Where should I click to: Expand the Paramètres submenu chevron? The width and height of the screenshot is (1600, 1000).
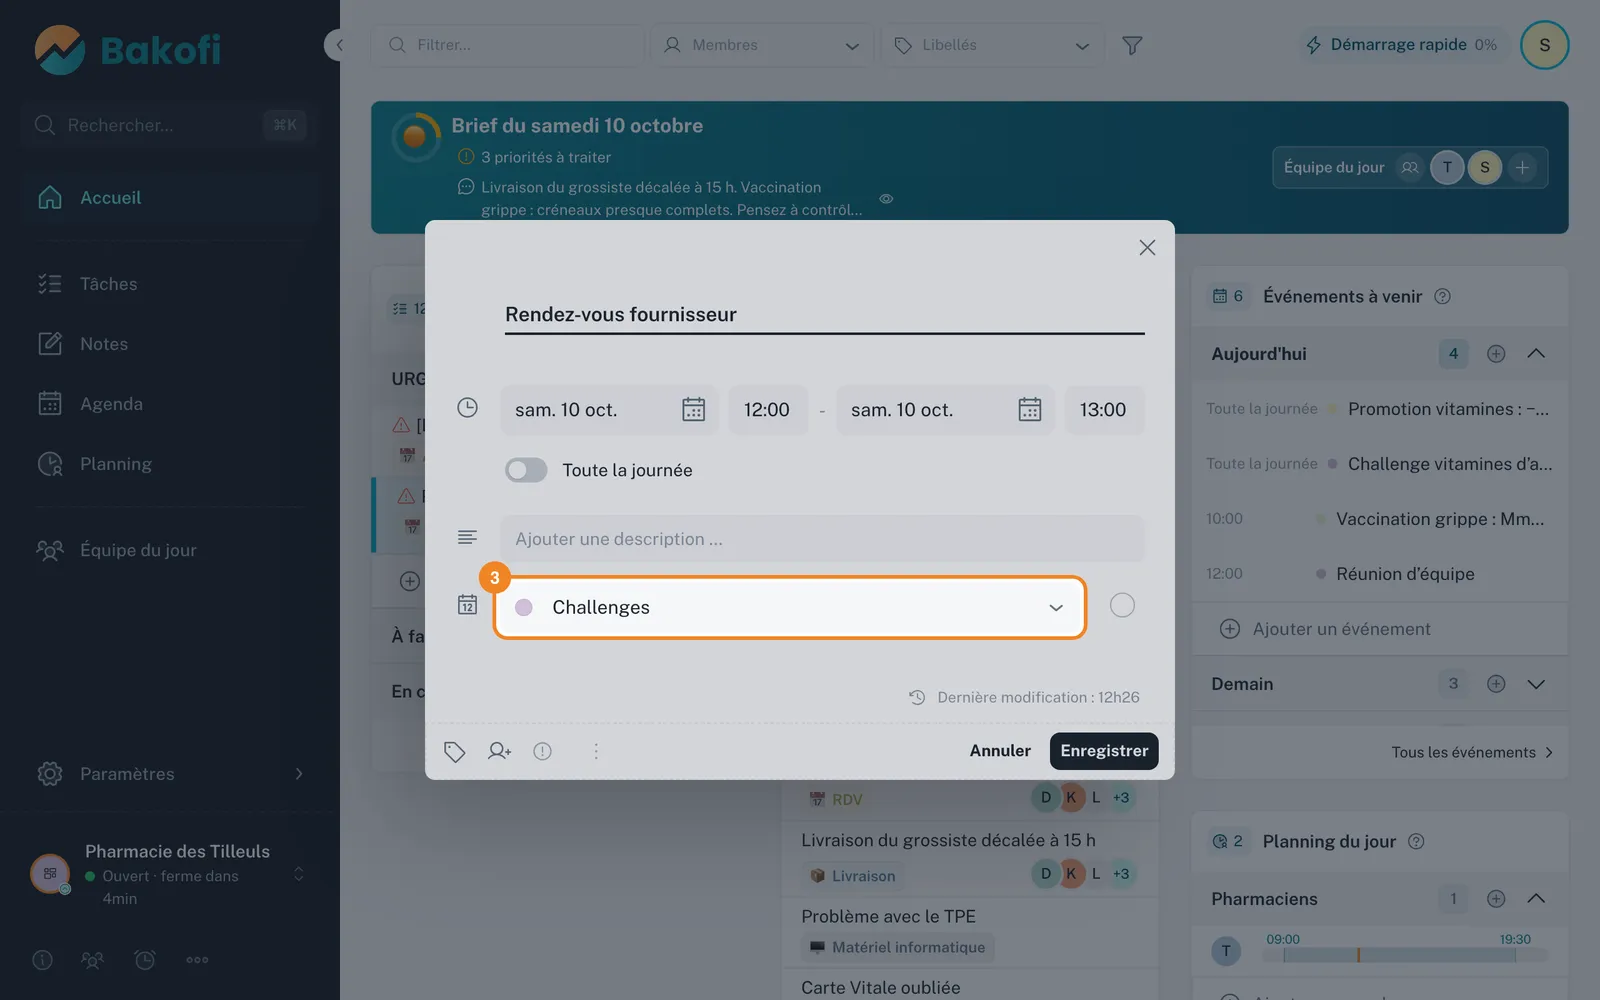click(299, 774)
